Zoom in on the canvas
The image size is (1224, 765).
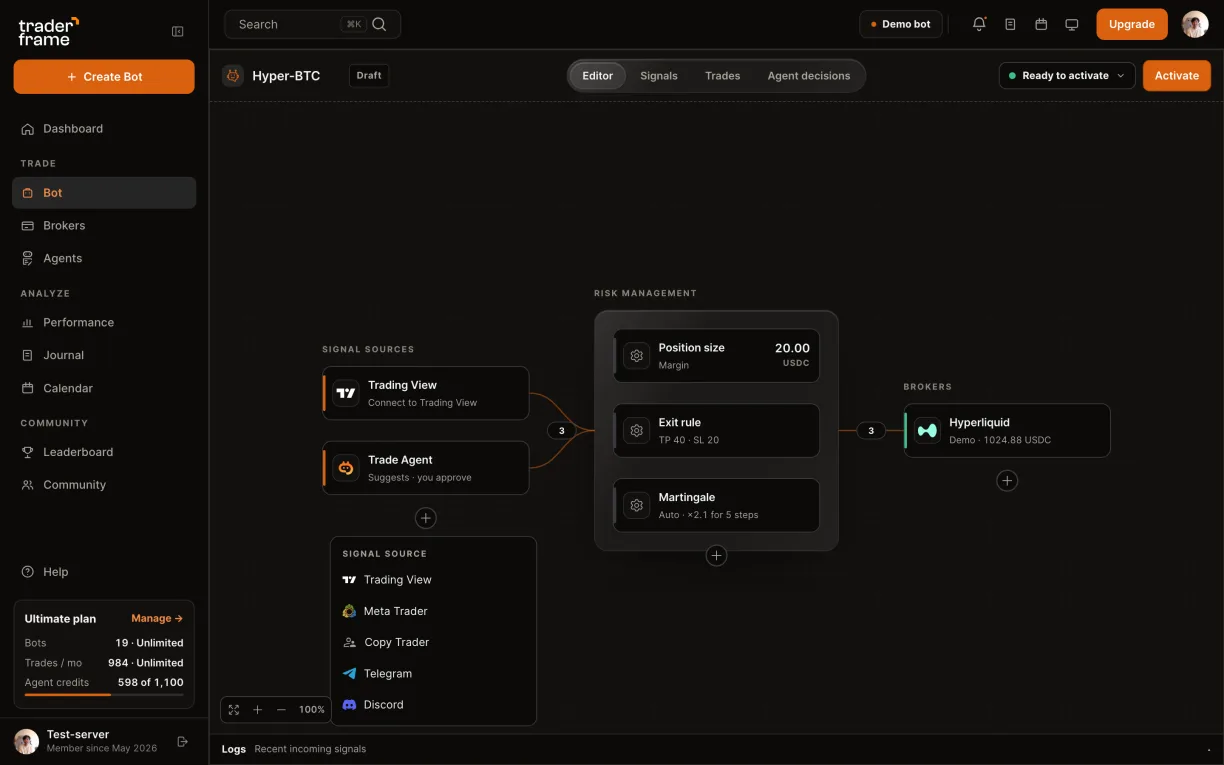tap(257, 710)
